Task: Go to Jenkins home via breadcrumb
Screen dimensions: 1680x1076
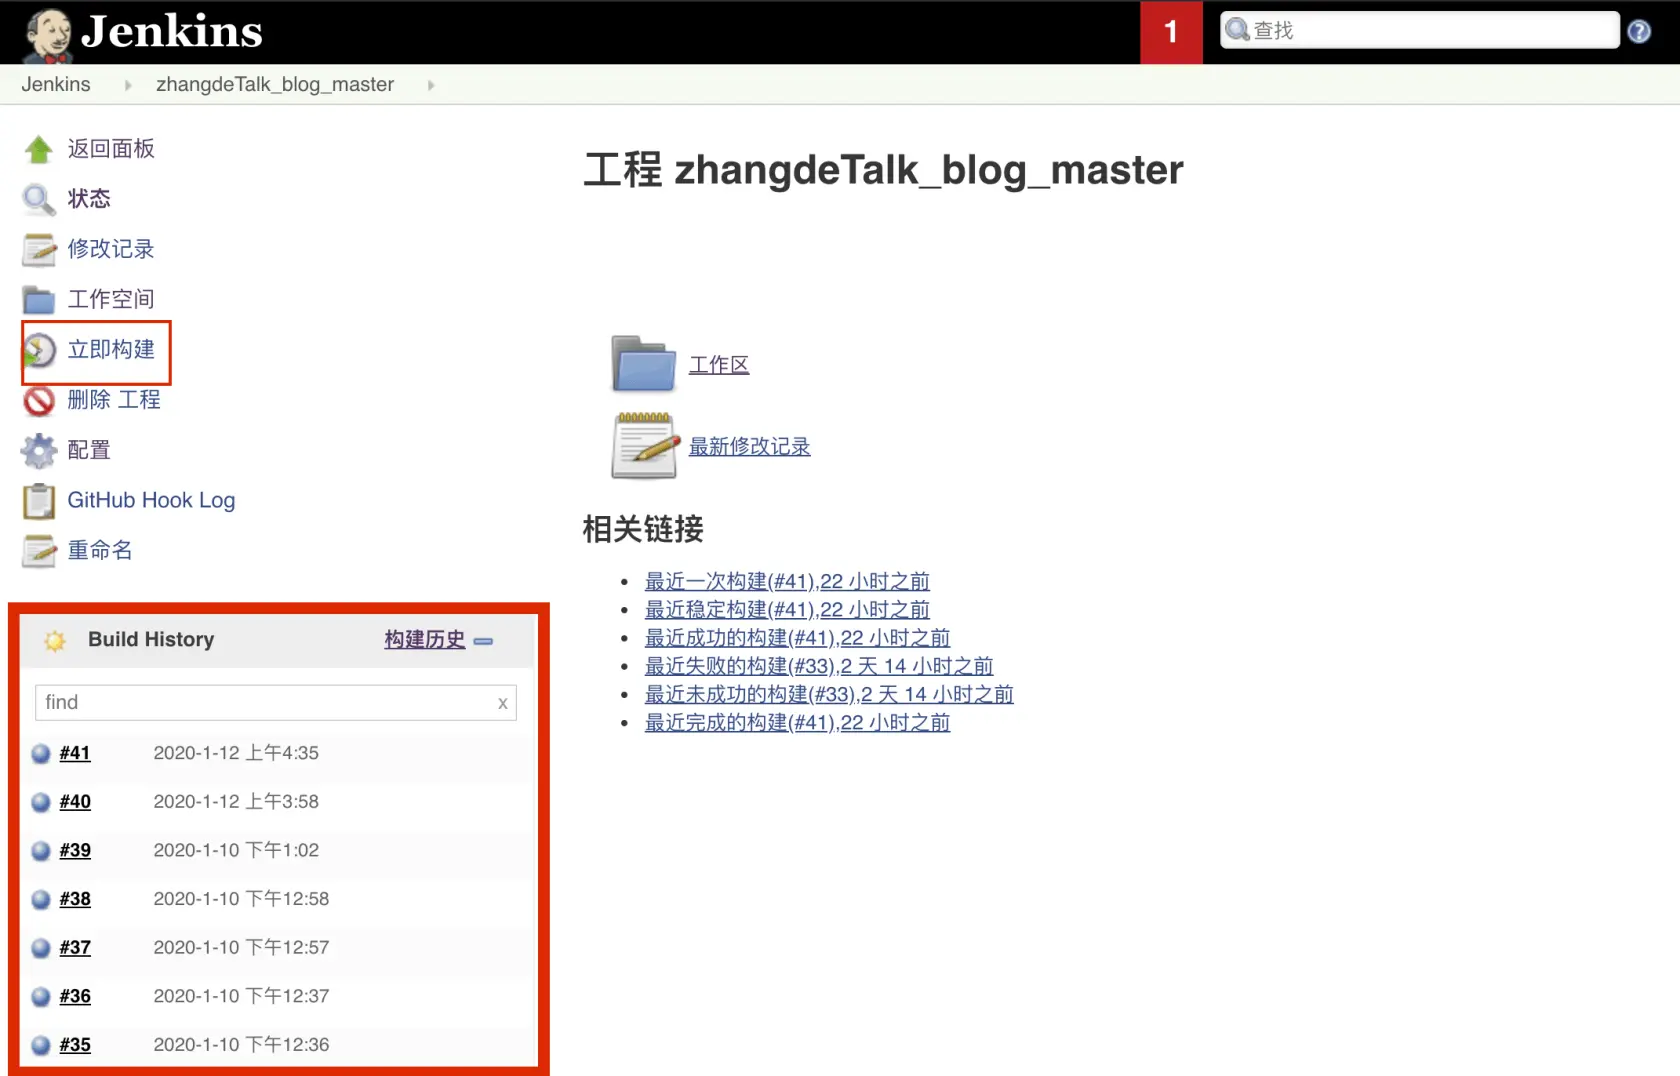Action: (x=55, y=84)
